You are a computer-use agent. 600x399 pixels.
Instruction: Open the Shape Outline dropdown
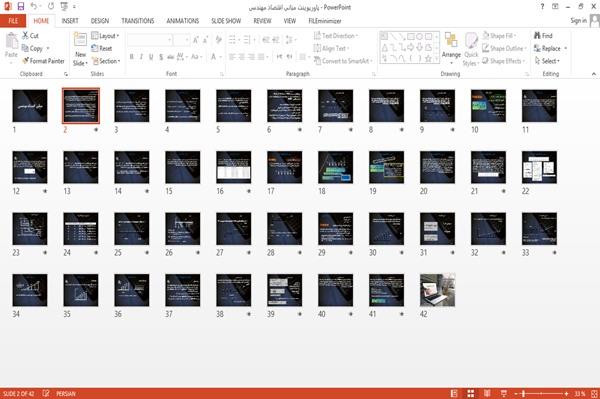[504, 48]
